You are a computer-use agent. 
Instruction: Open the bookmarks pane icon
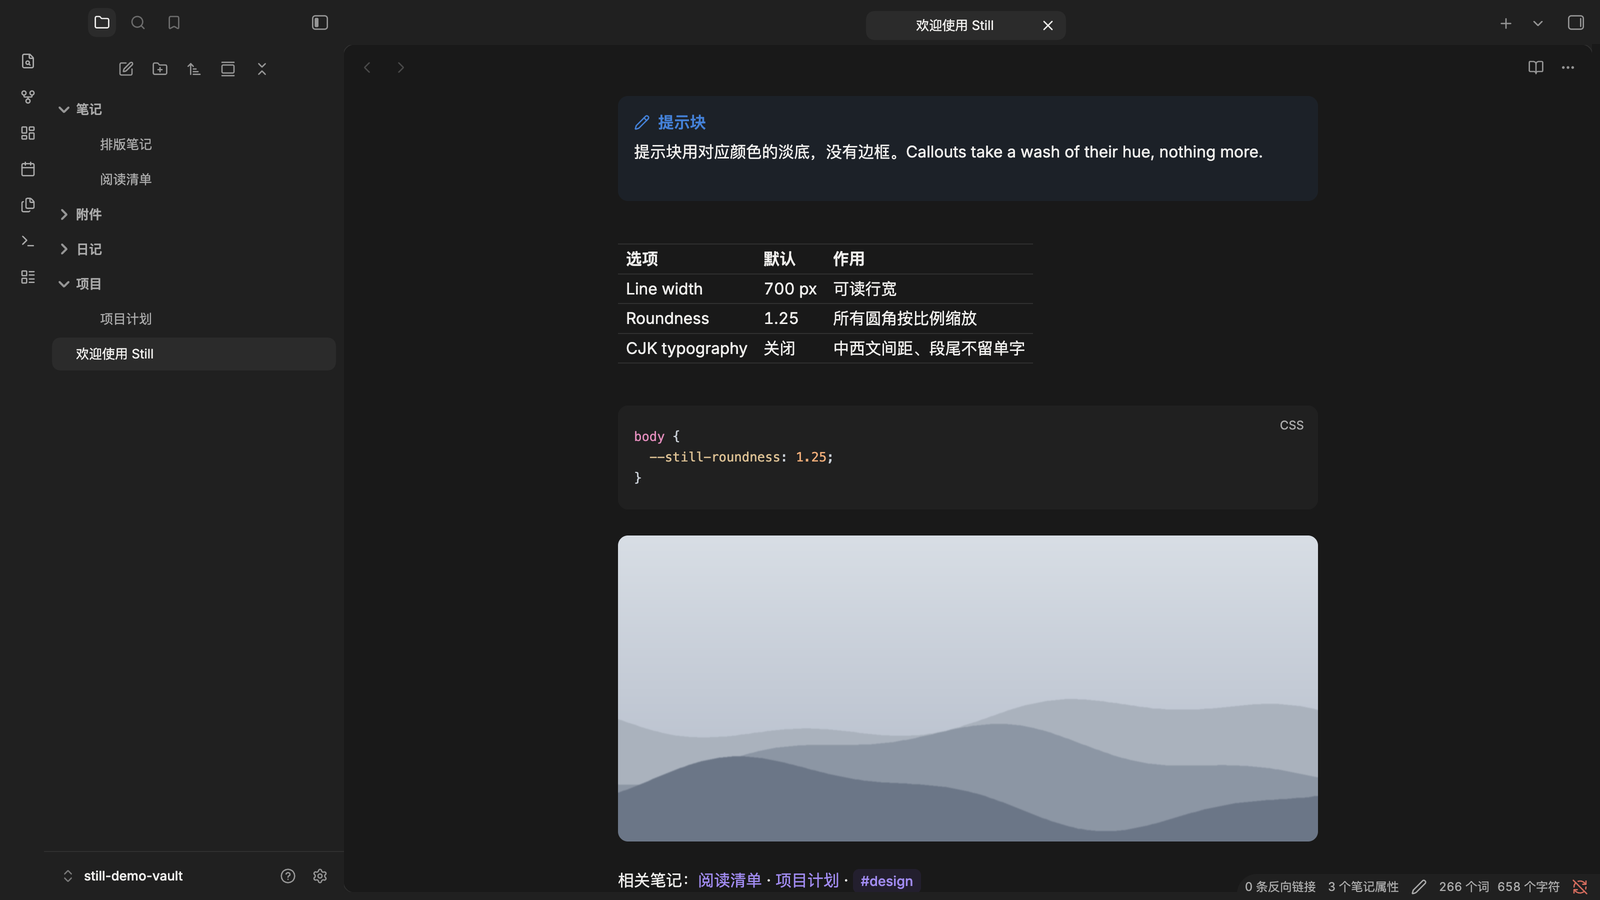click(x=174, y=22)
